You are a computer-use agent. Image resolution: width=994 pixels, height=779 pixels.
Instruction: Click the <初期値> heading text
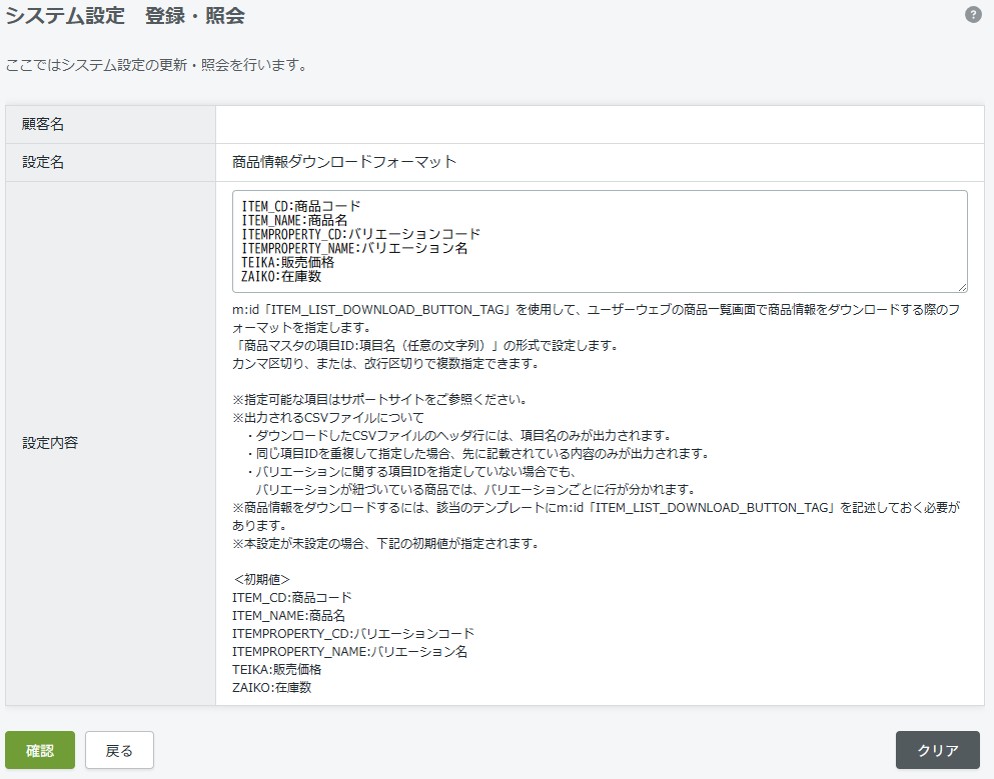(262, 579)
